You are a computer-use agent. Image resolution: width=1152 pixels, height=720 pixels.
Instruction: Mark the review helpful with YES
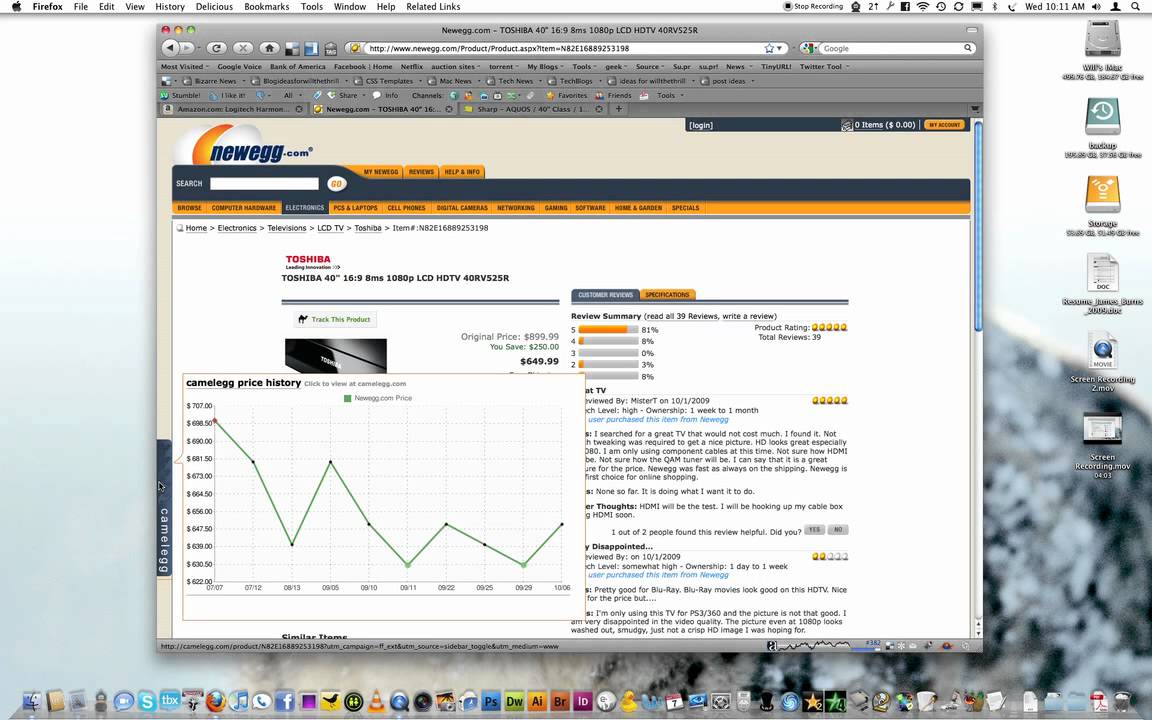pyautogui.click(x=814, y=530)
